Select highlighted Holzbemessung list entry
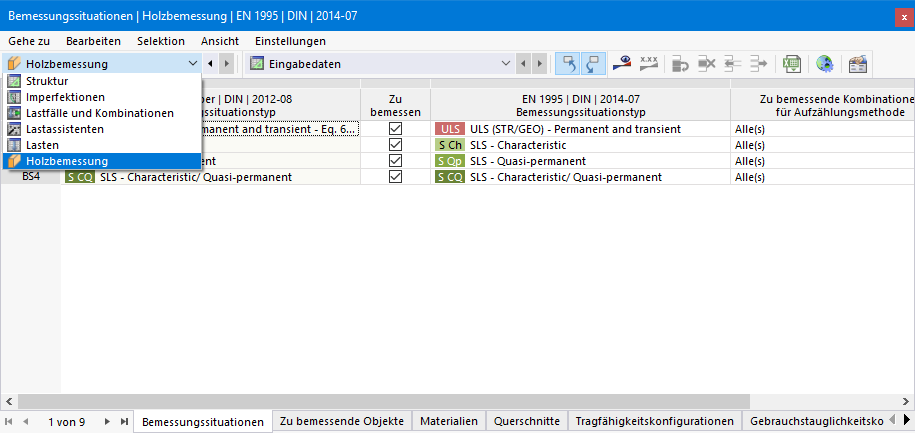The width and height of the screenshot is (915, 433). click(x=102, y=161)
